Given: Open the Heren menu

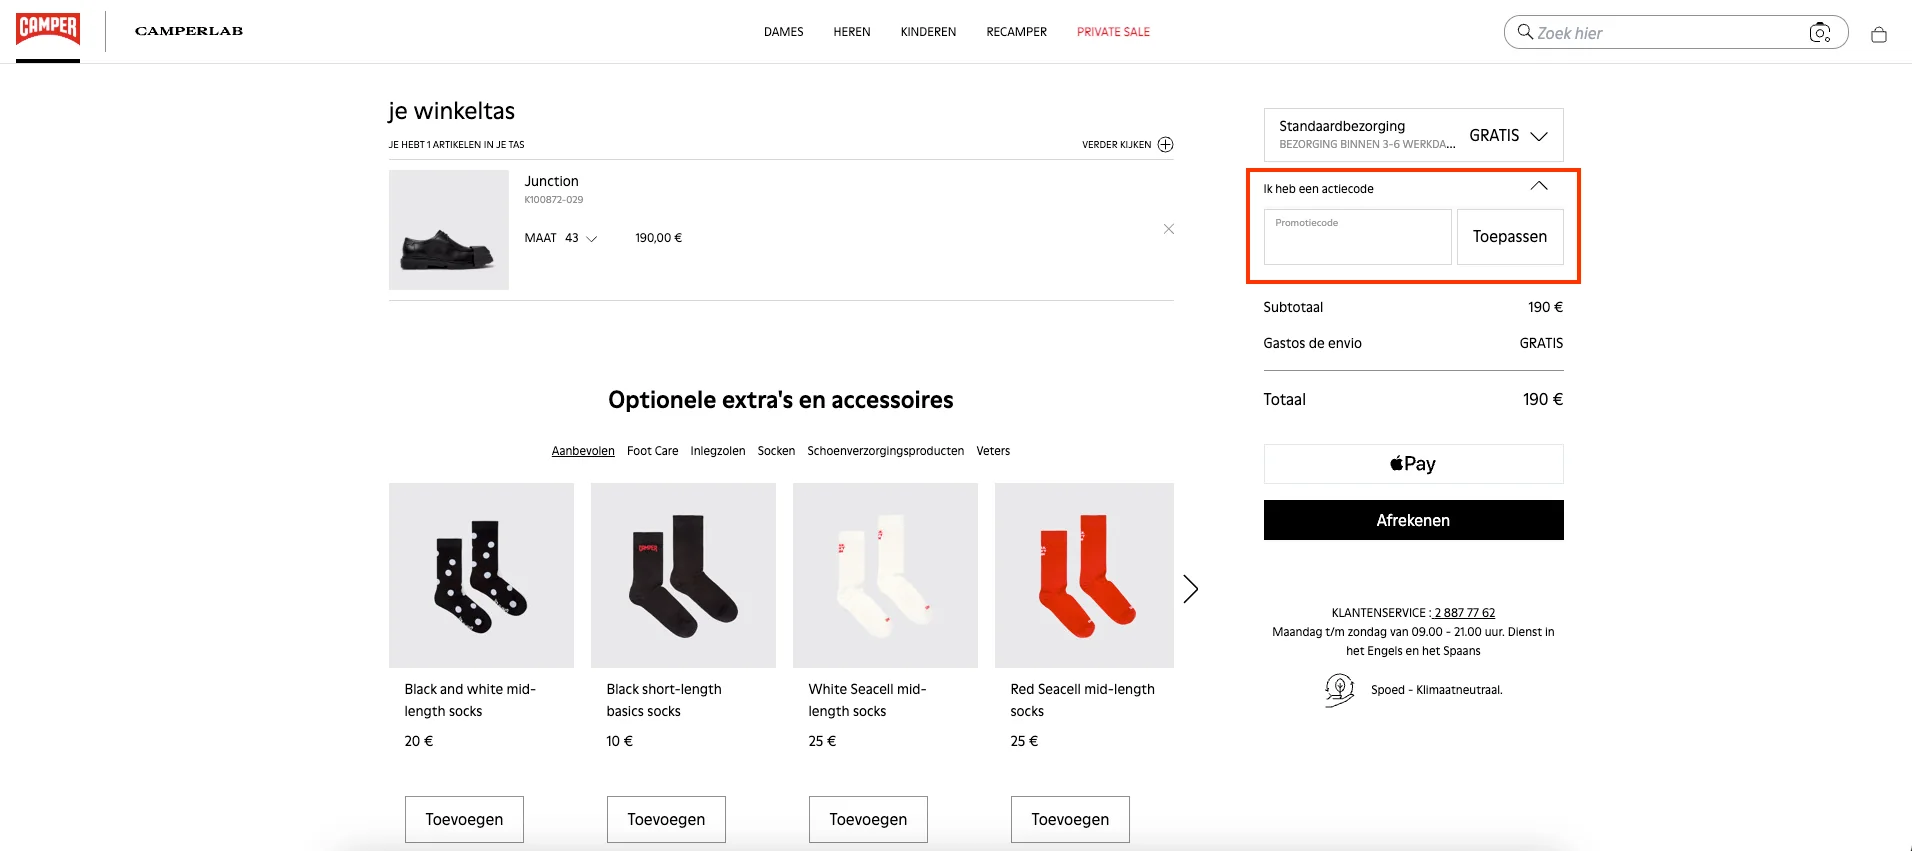Looking at the screenshot, I should coord(851,32).
